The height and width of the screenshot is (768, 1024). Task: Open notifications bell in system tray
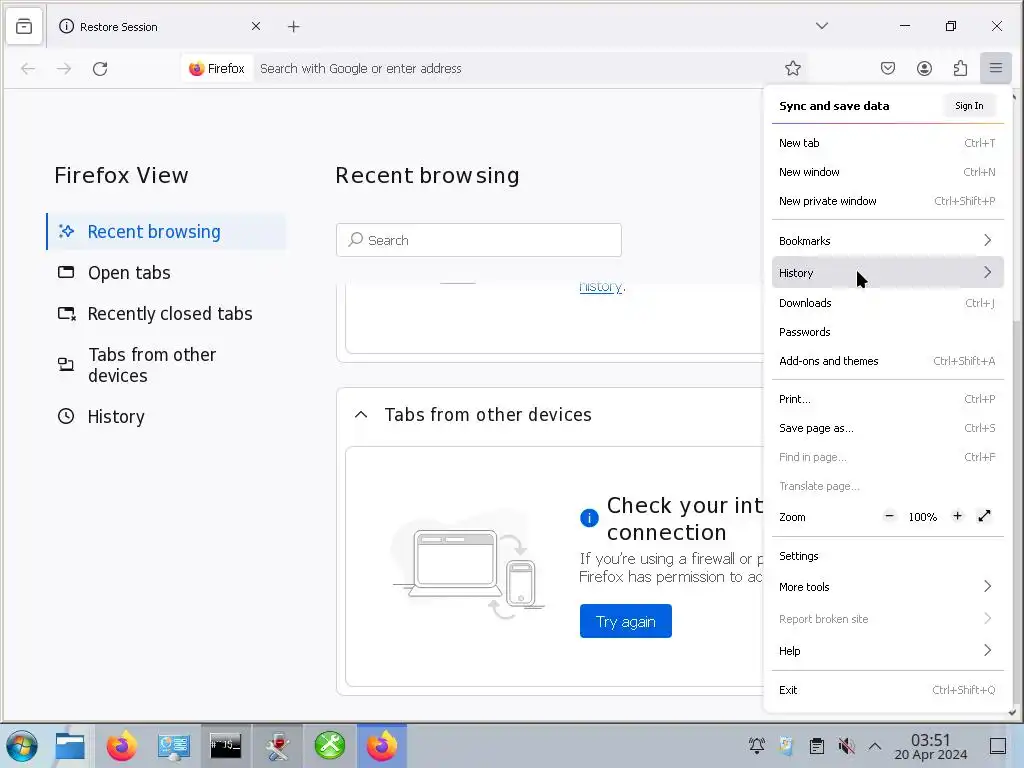point(757,746)
